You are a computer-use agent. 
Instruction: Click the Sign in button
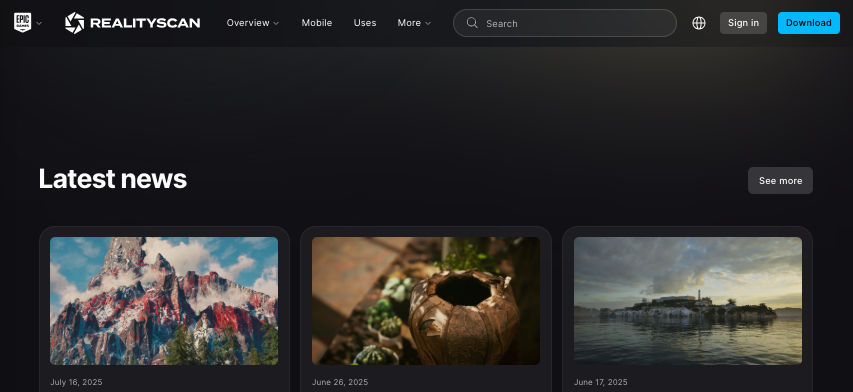pos(743,23)
